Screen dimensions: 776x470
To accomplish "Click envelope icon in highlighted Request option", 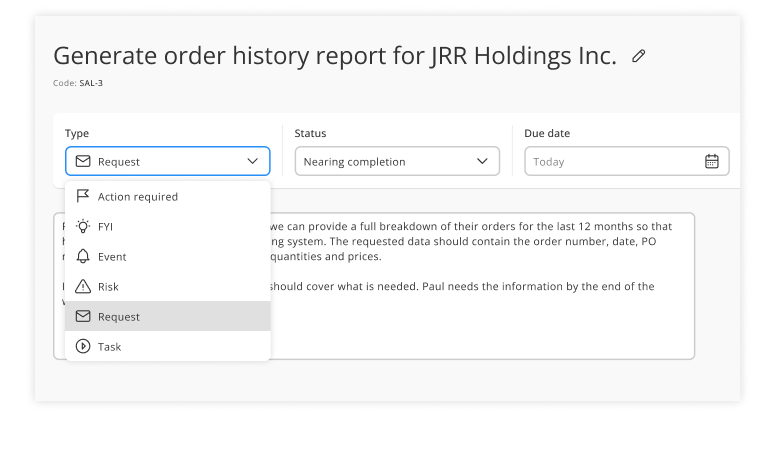I will point(83,316).
